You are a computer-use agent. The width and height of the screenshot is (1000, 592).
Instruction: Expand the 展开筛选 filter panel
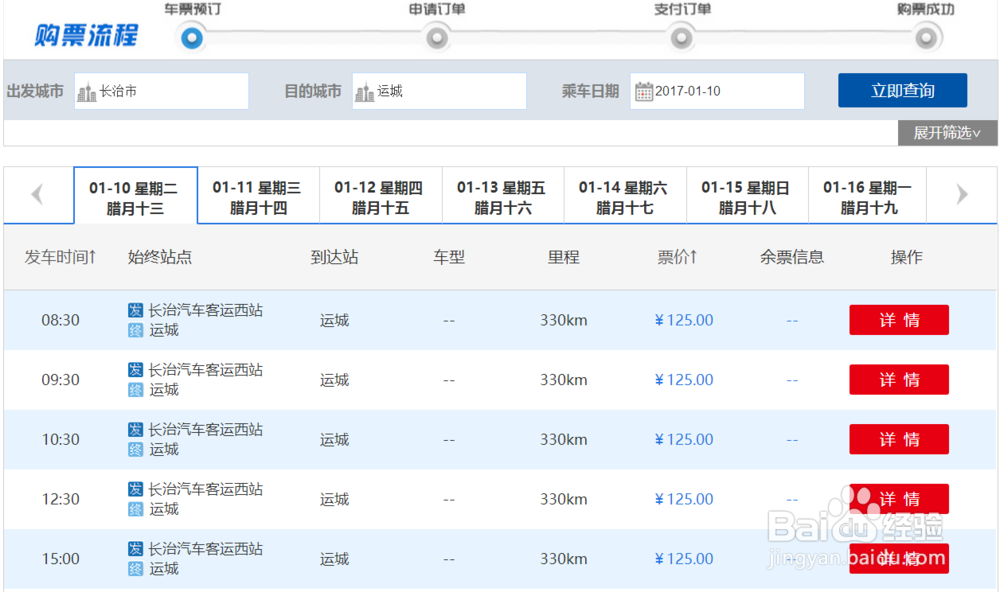coord(946,133)
